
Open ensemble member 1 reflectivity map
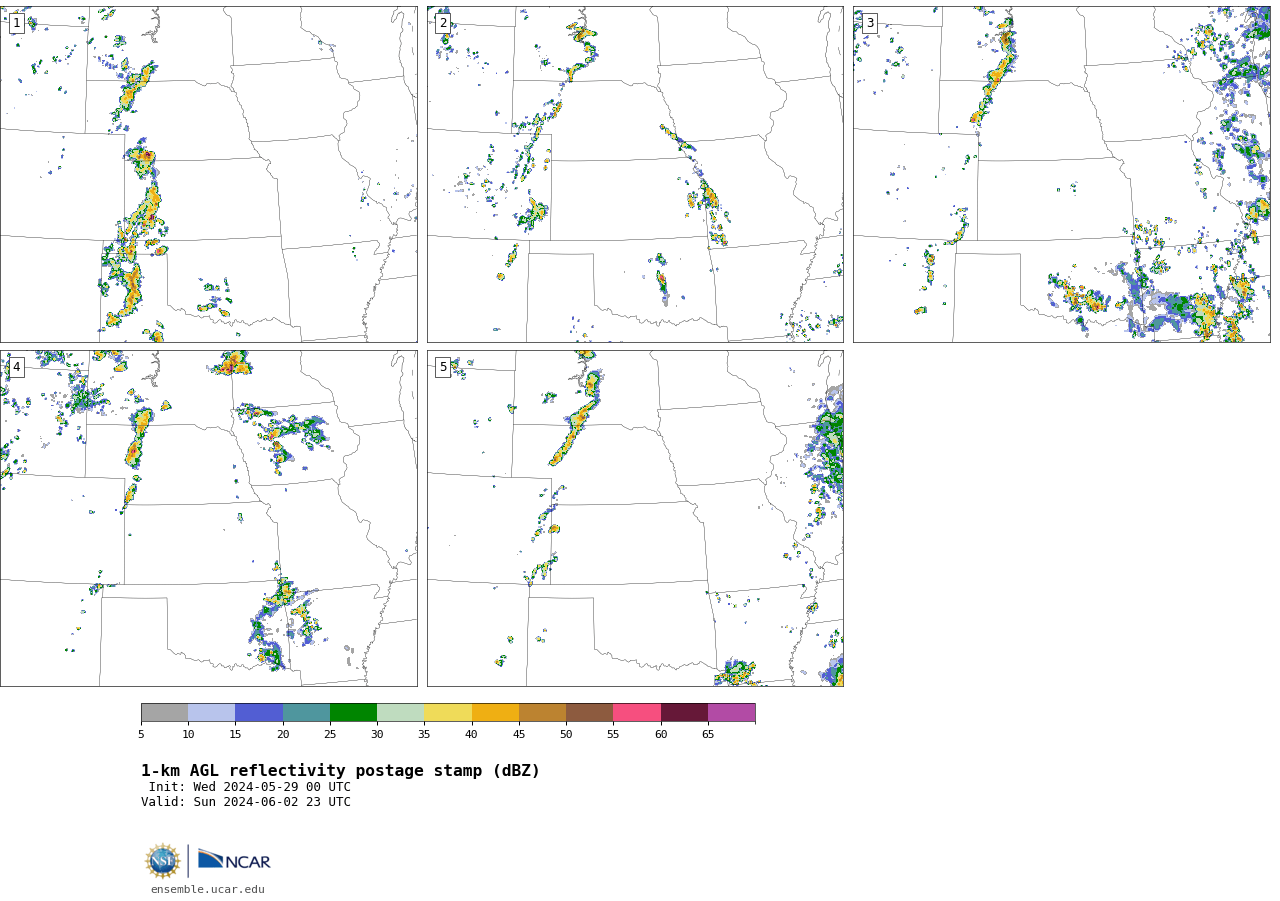point(208,174)
